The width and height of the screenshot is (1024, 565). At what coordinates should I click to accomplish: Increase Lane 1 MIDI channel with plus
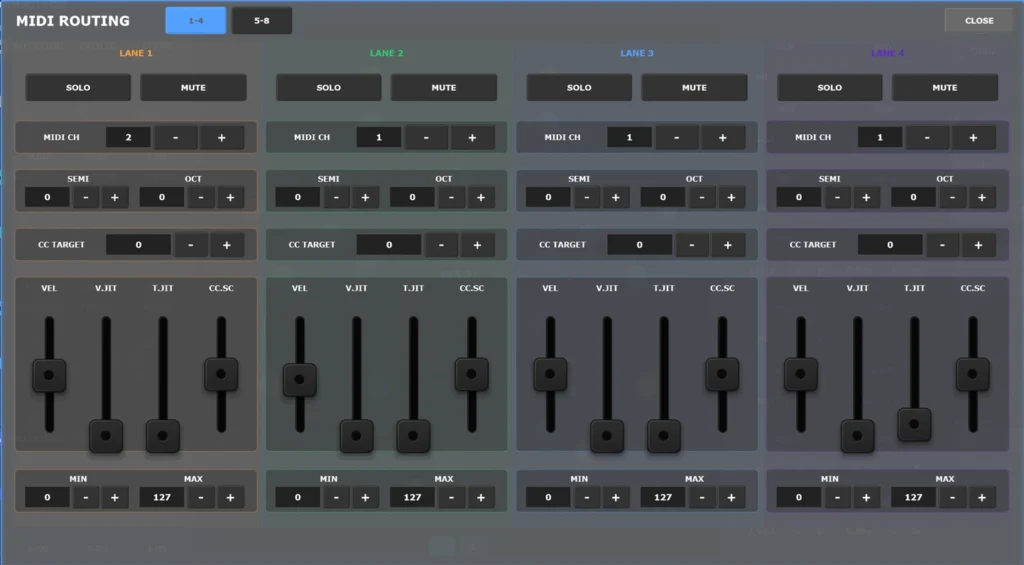point(221,137)
